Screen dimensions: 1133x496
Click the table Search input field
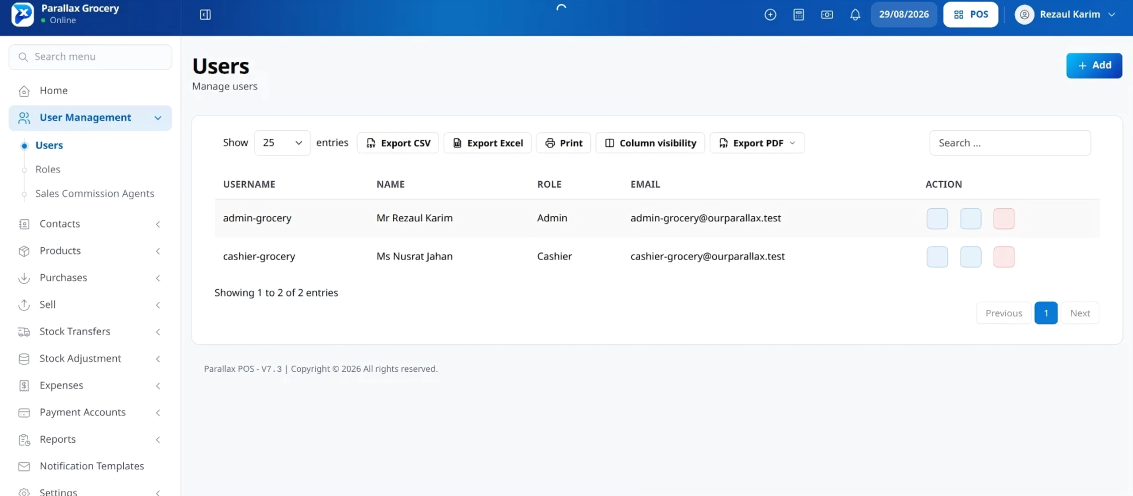(1009, 143)
